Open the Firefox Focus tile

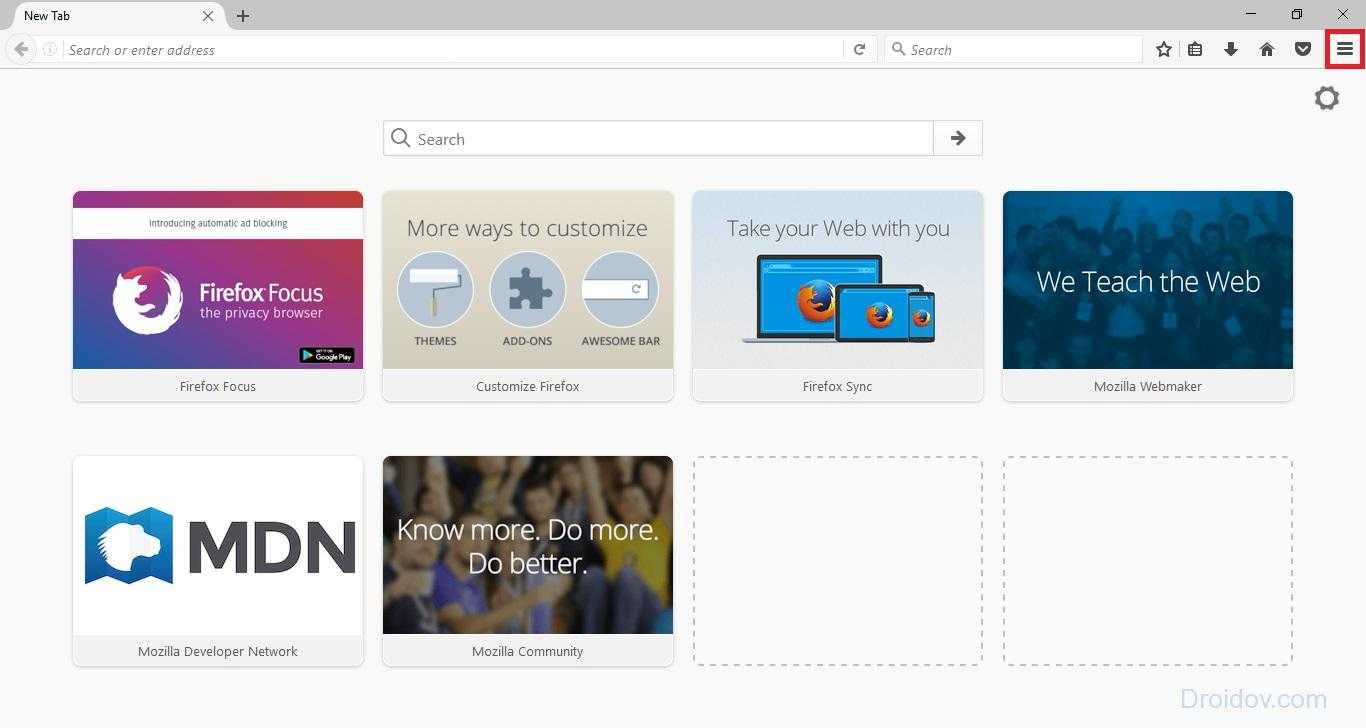tap(218, 296)
